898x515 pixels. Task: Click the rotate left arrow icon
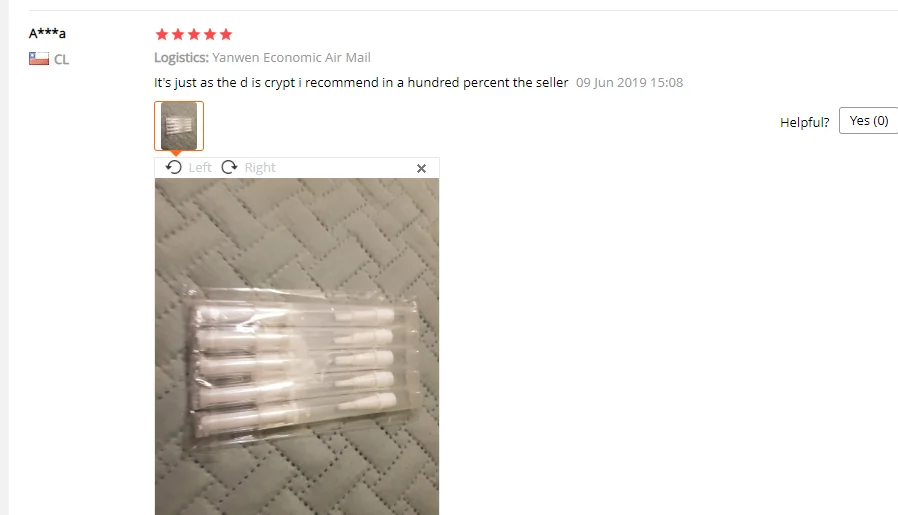tap(174, 167)
